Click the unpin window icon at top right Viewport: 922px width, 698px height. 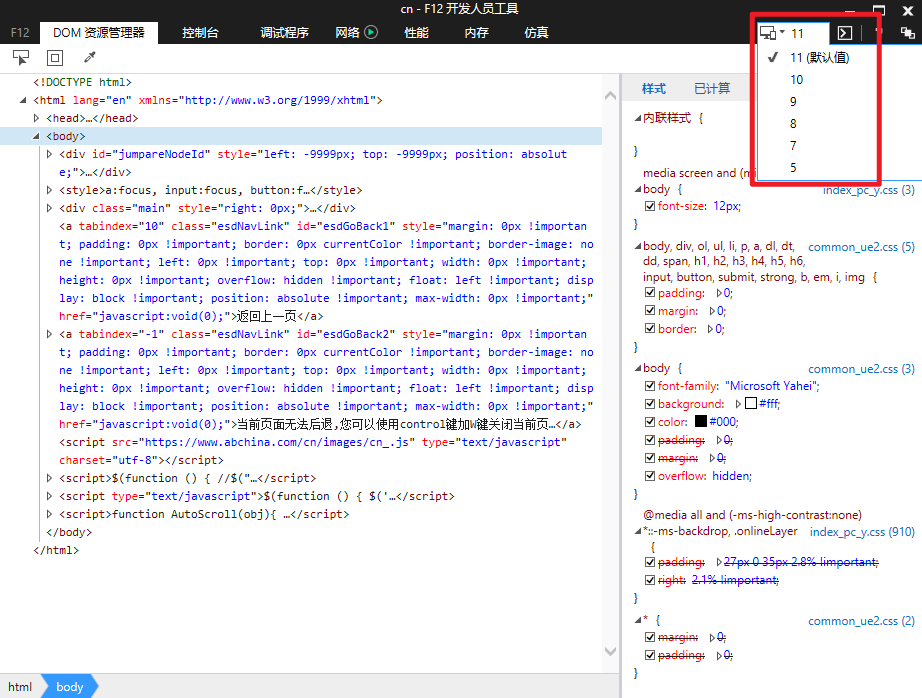[908, 33]
